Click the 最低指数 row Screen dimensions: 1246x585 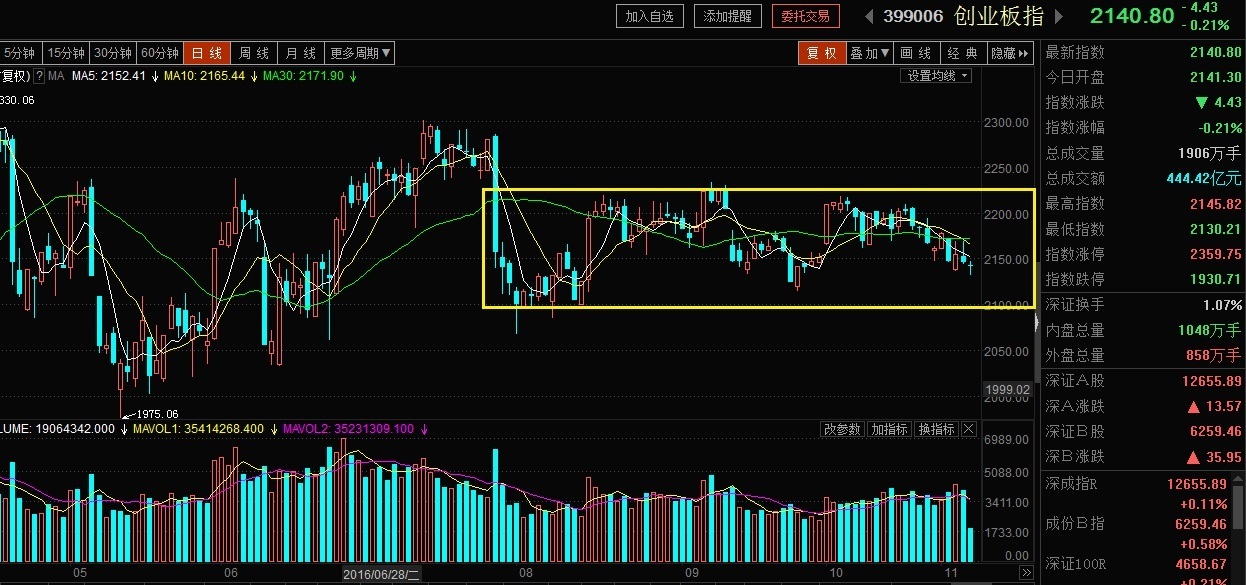coord(1143,229)
